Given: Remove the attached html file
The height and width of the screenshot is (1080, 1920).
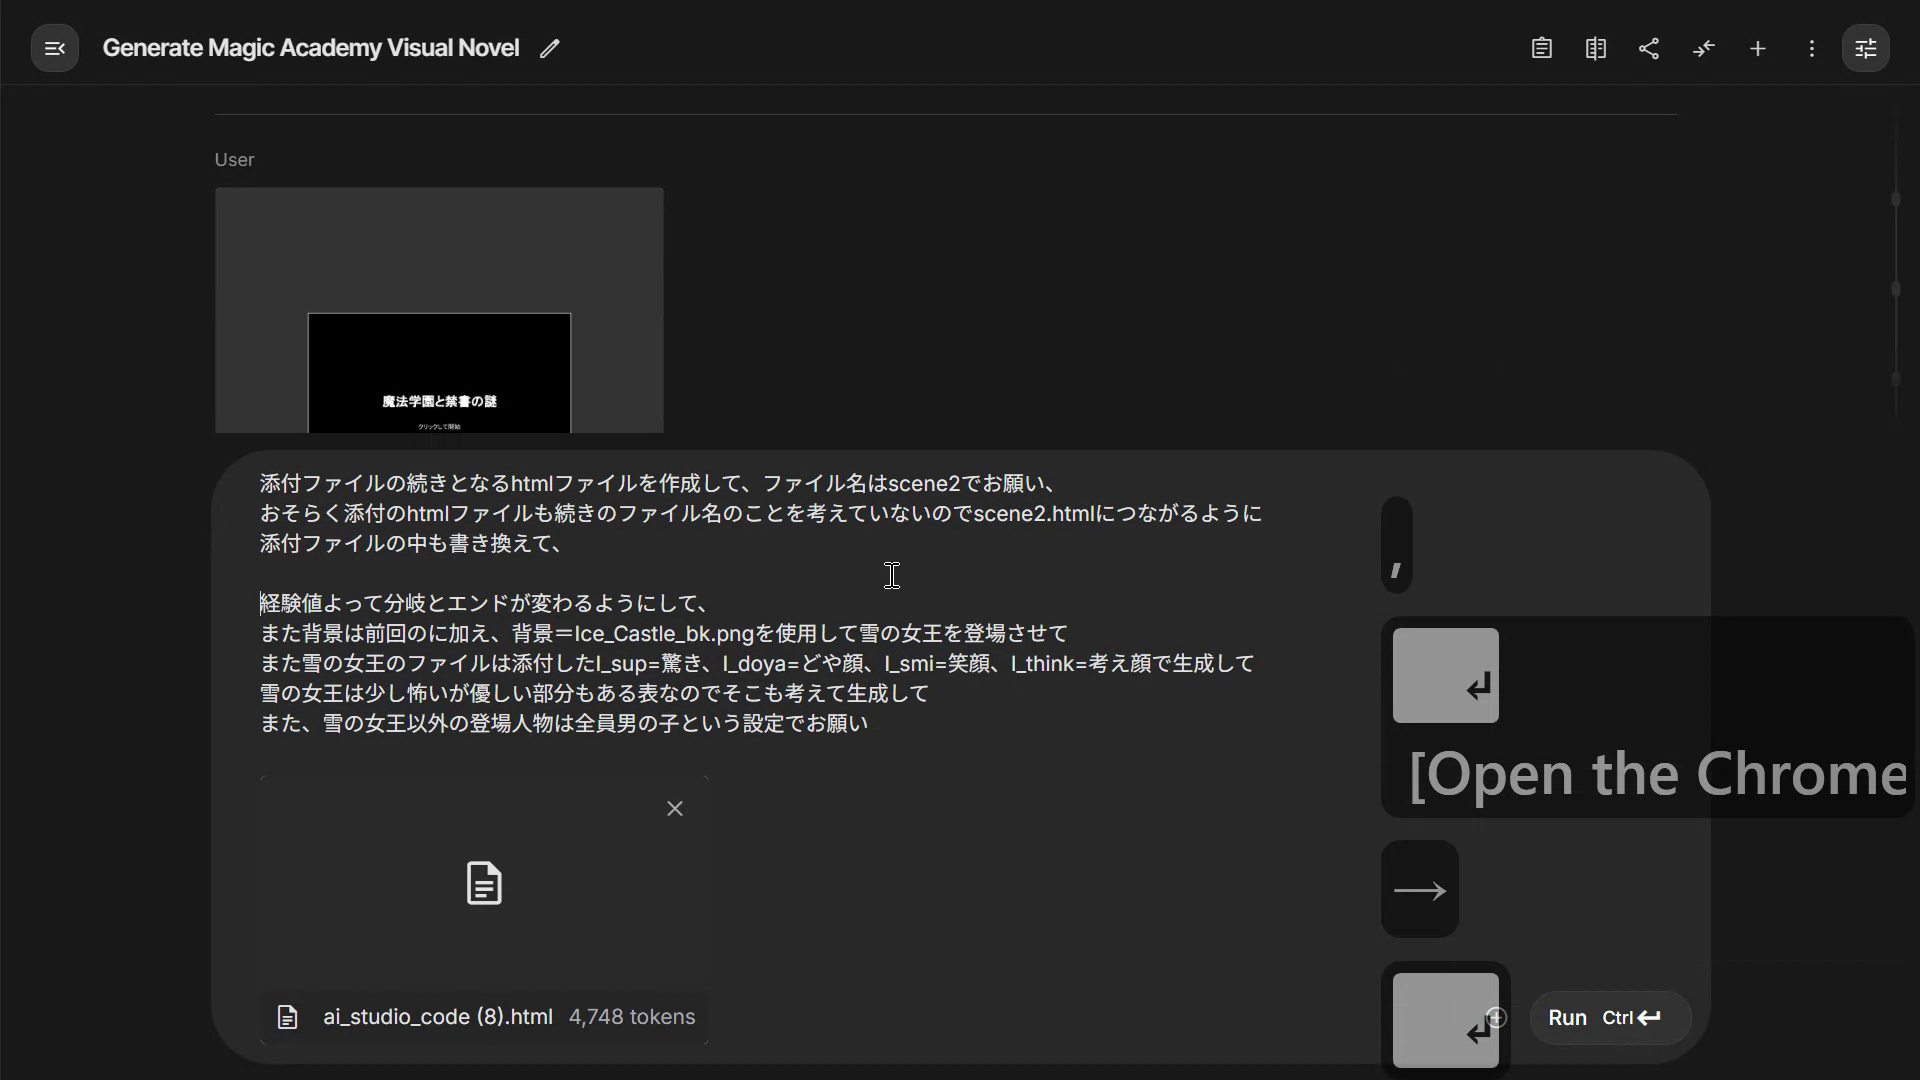Looking at the screenshot, I should 675,808.
